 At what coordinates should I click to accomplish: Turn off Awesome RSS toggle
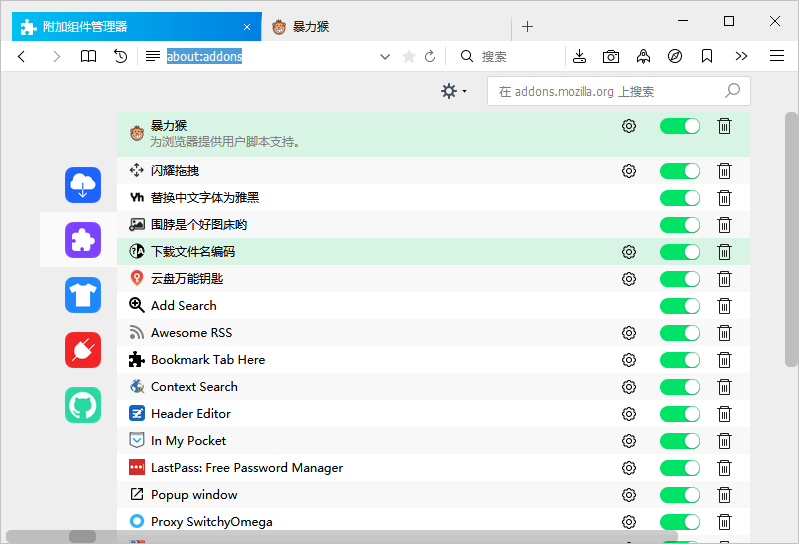coord(680,333)
